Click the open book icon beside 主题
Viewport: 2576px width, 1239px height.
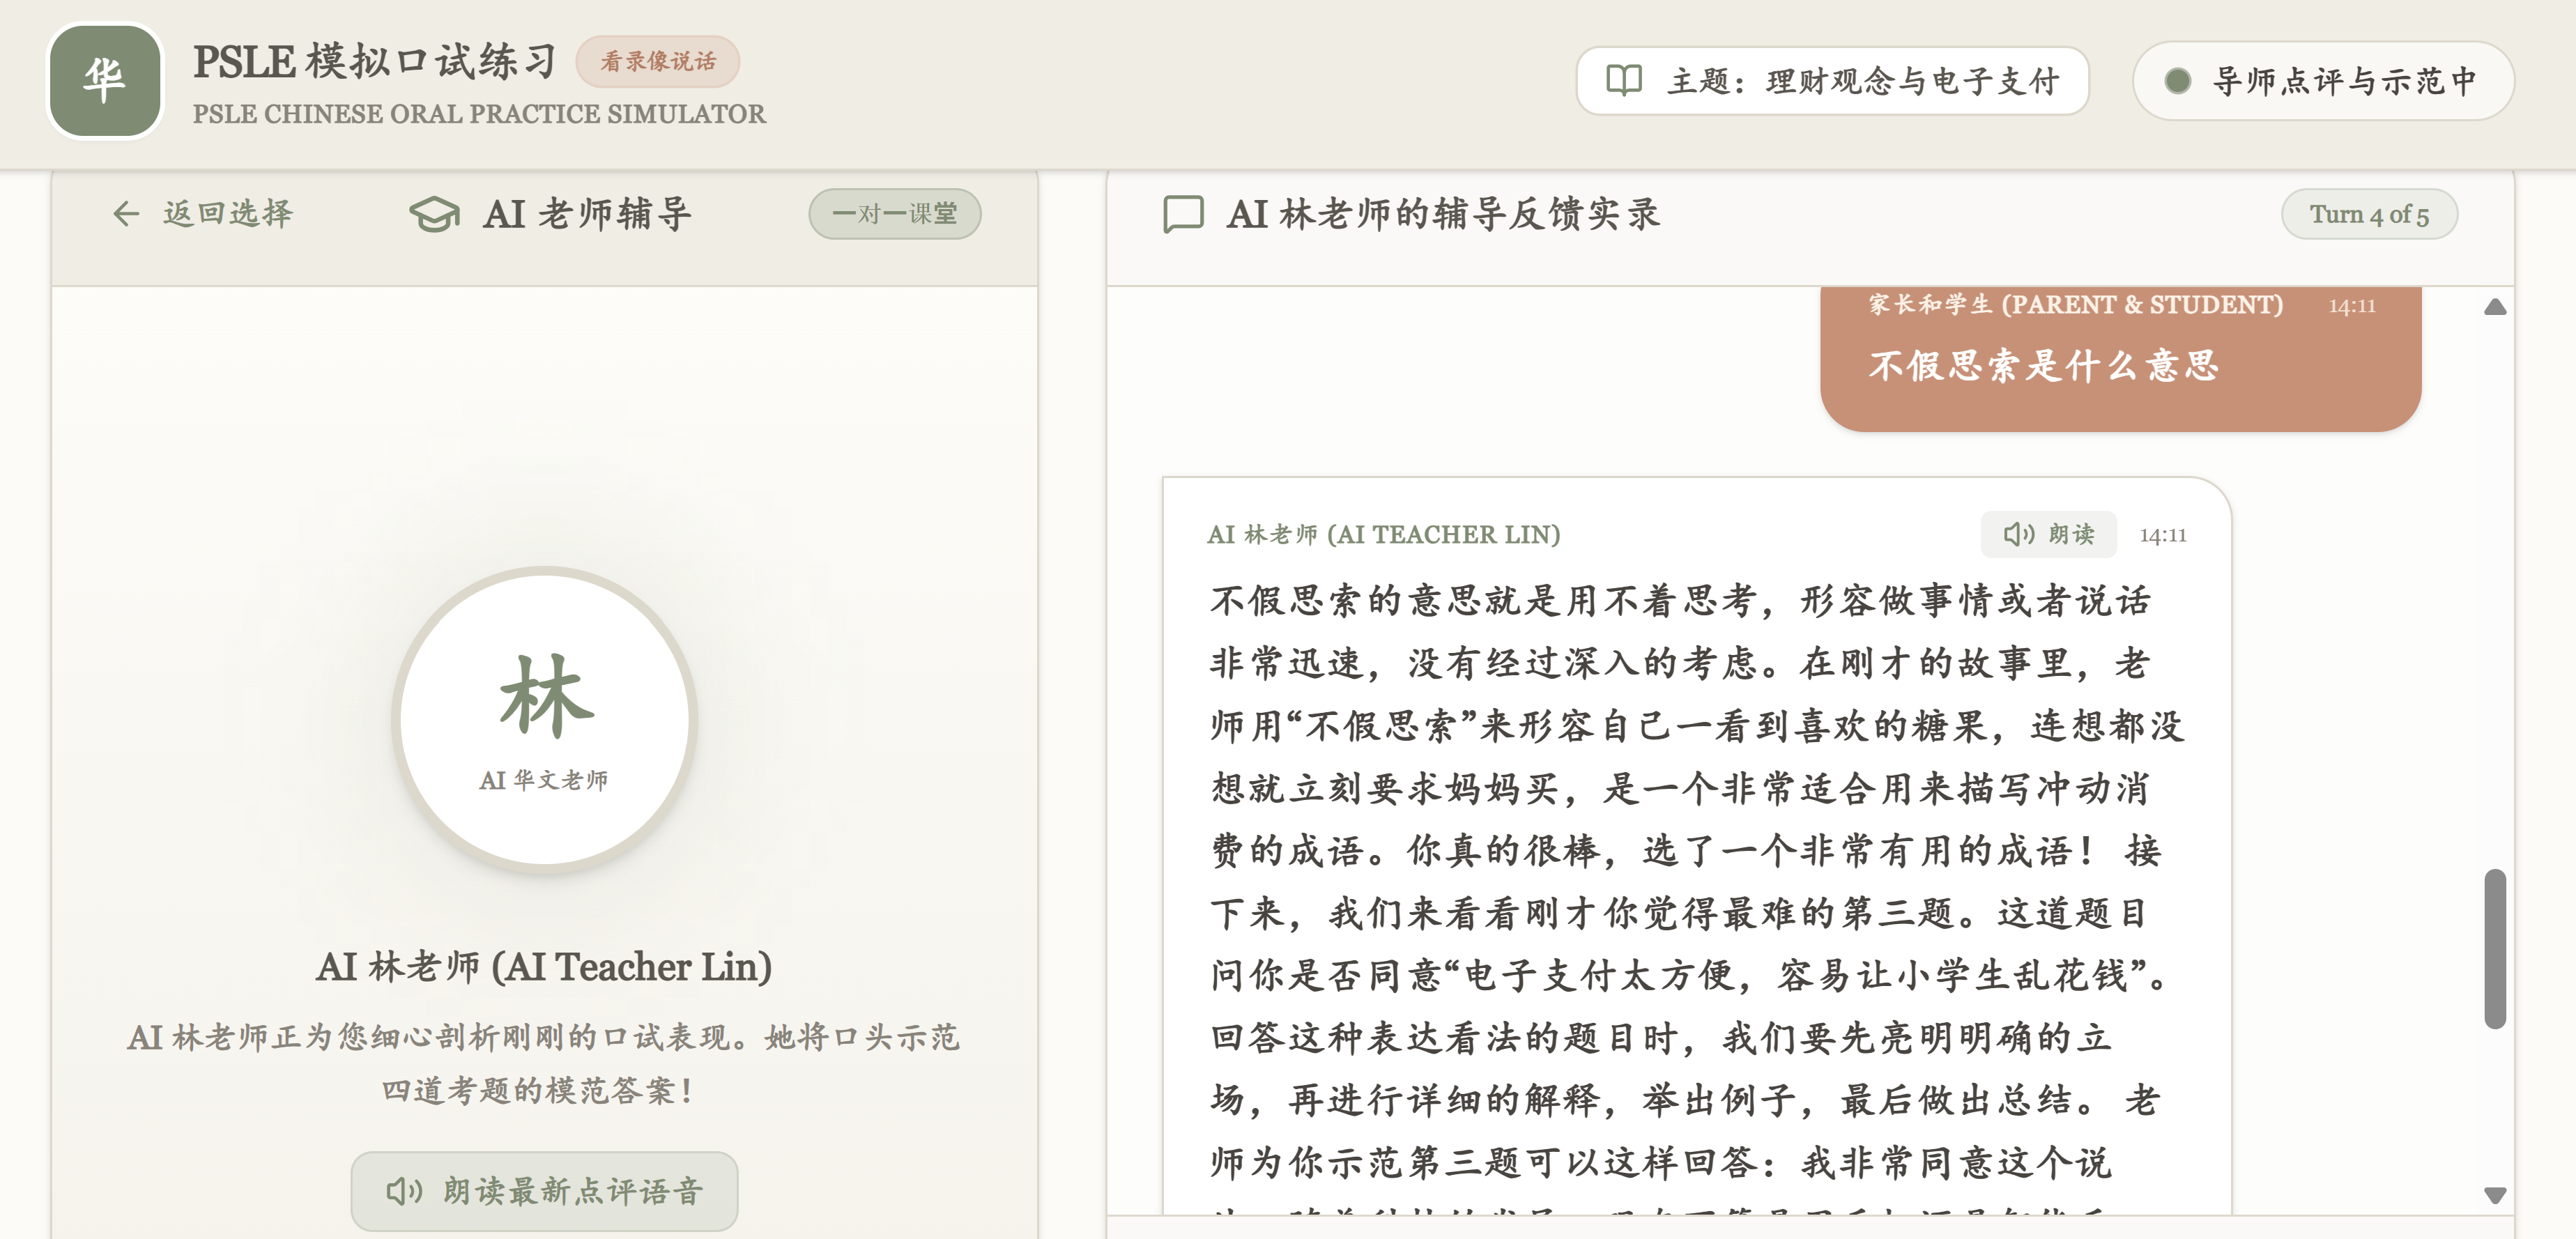coord(1623,80)
